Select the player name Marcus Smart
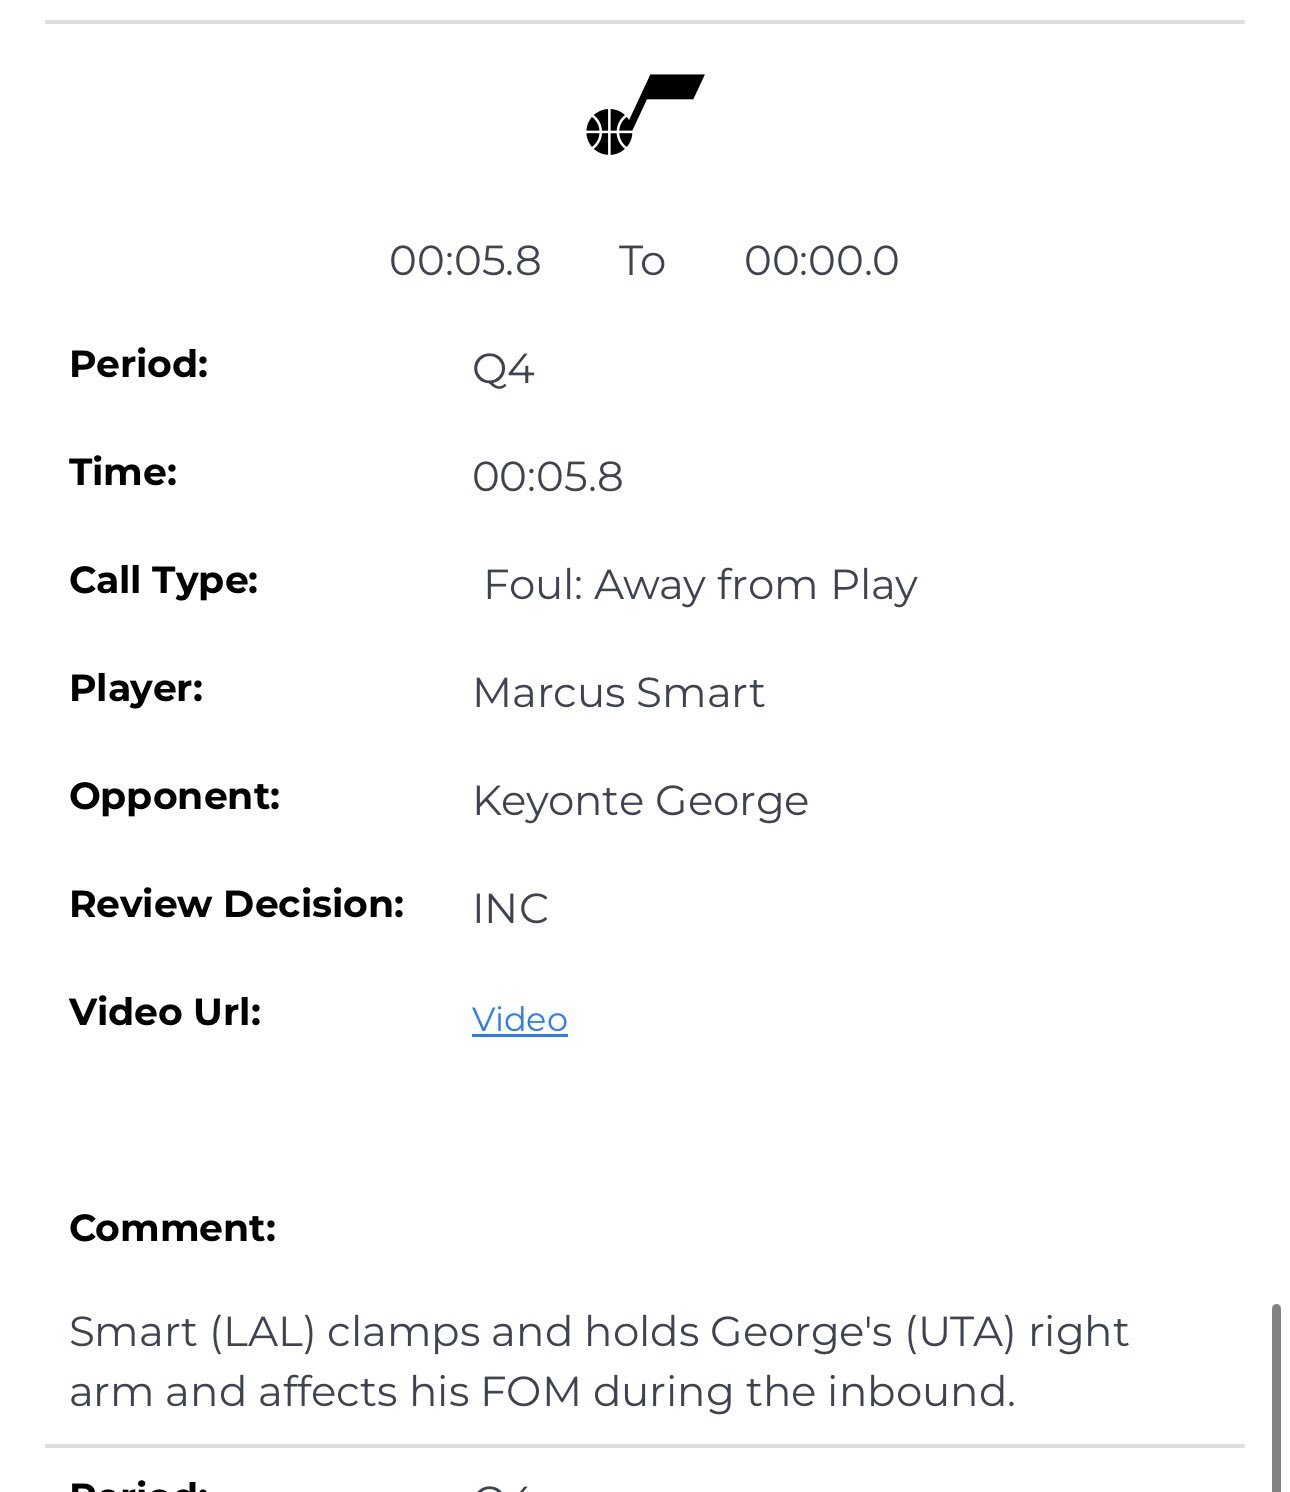Screen dimensions: 1290x1492 click(x=619, y=692)
